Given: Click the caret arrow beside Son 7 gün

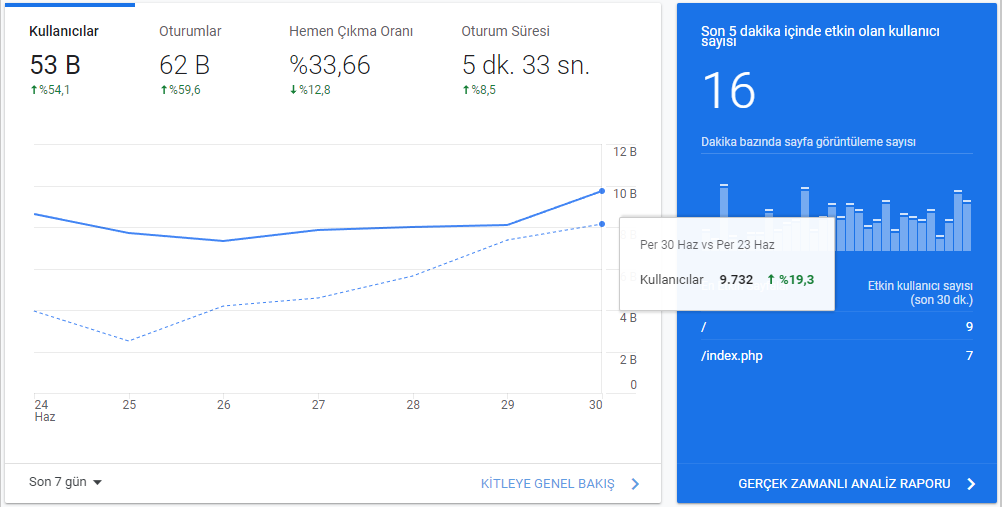Looking at the screenshot, I should pos(97,483).
